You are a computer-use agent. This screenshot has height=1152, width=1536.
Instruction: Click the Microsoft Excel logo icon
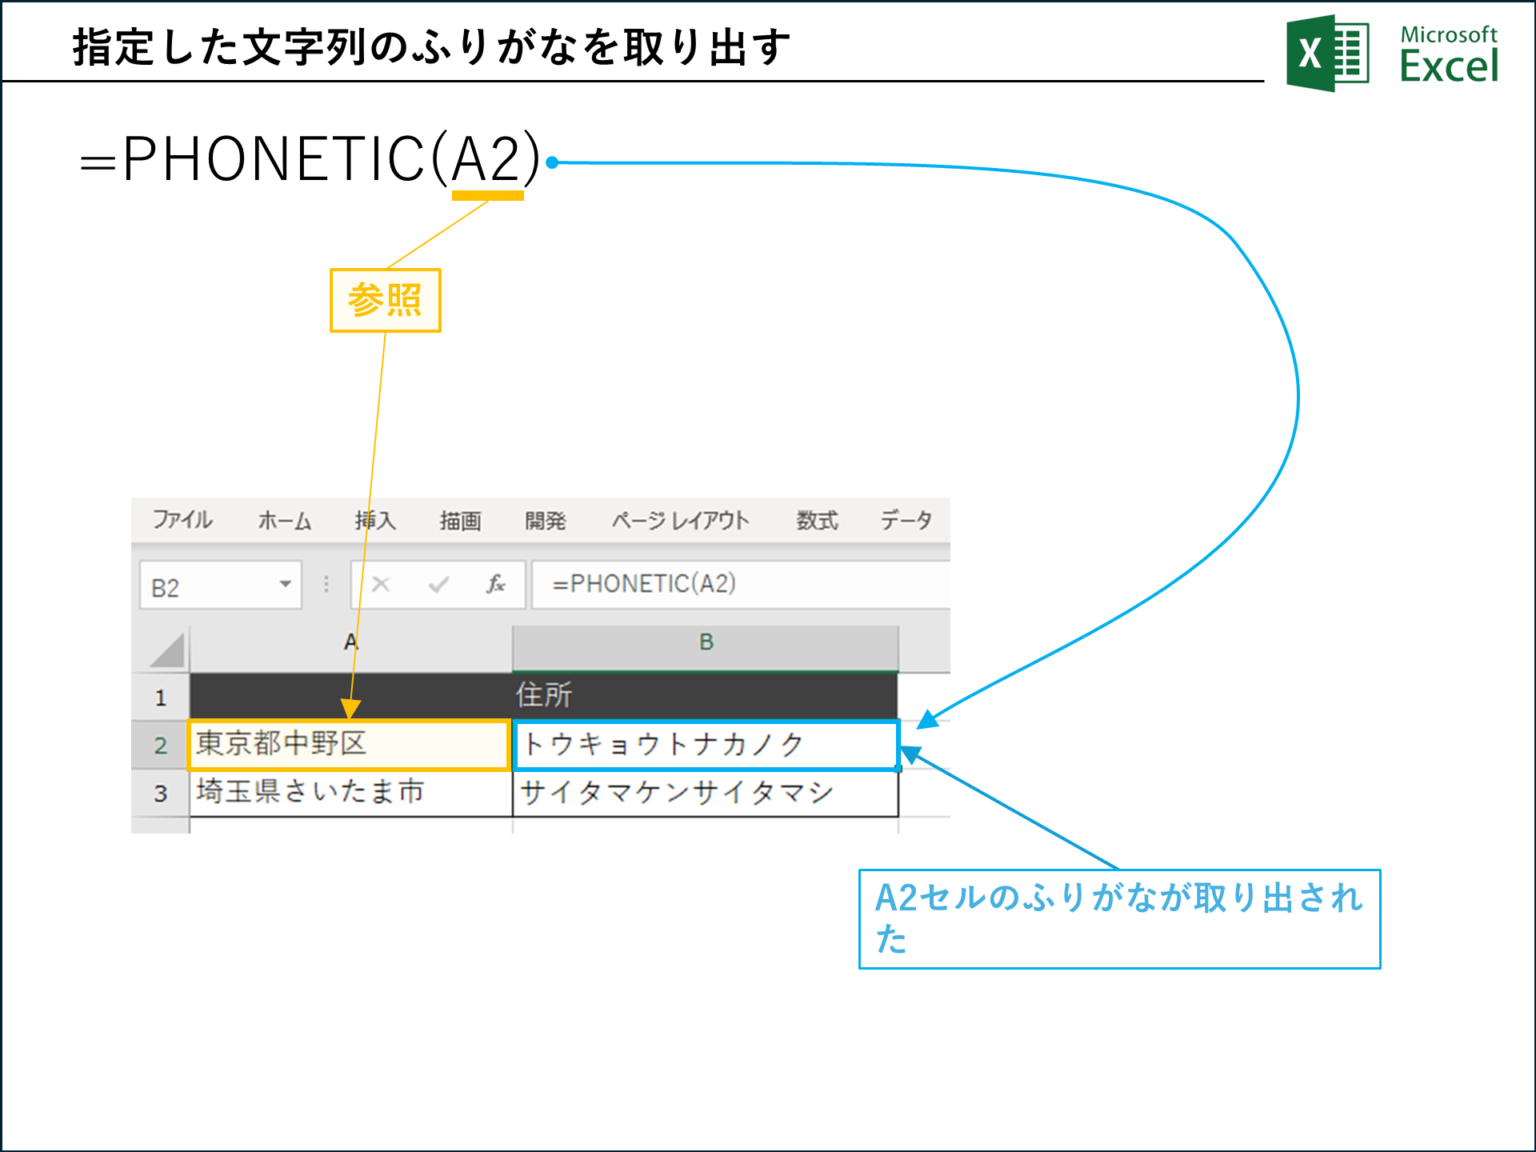(x=1327, y=49)
